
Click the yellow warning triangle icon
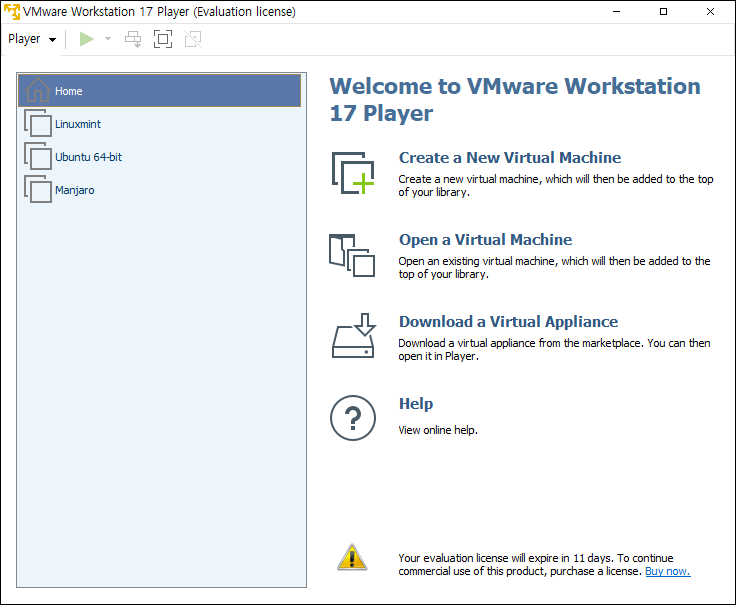coord(352,558)
